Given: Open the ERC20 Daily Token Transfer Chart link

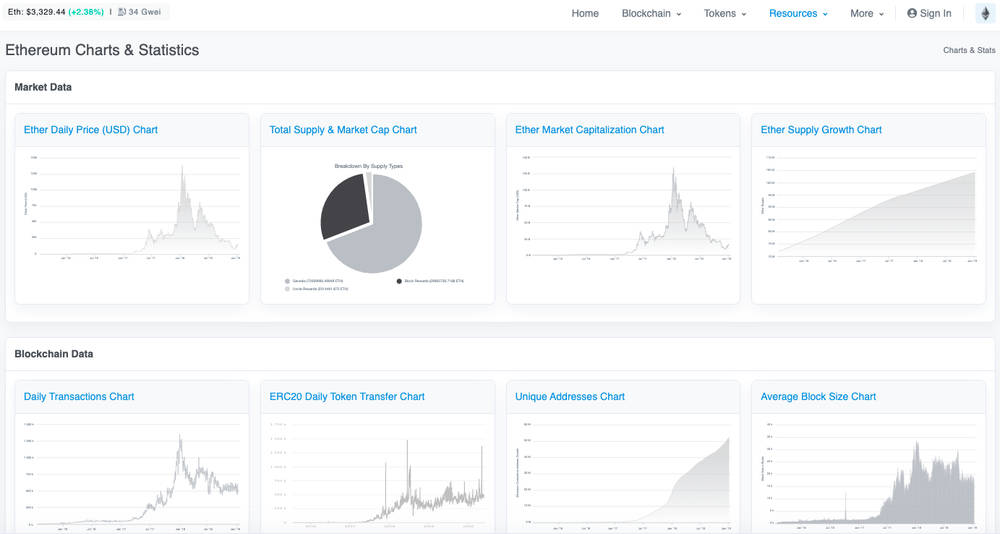Looking at the screenshot, I should [347, 396].
